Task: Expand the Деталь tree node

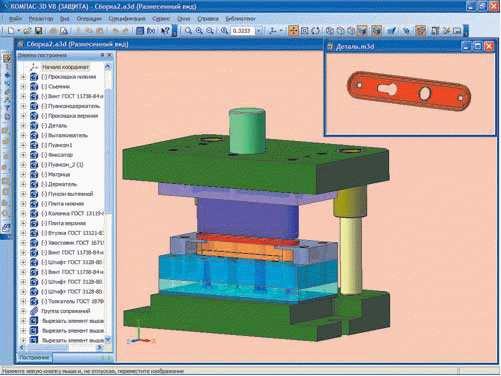Action: coord(23,126)
